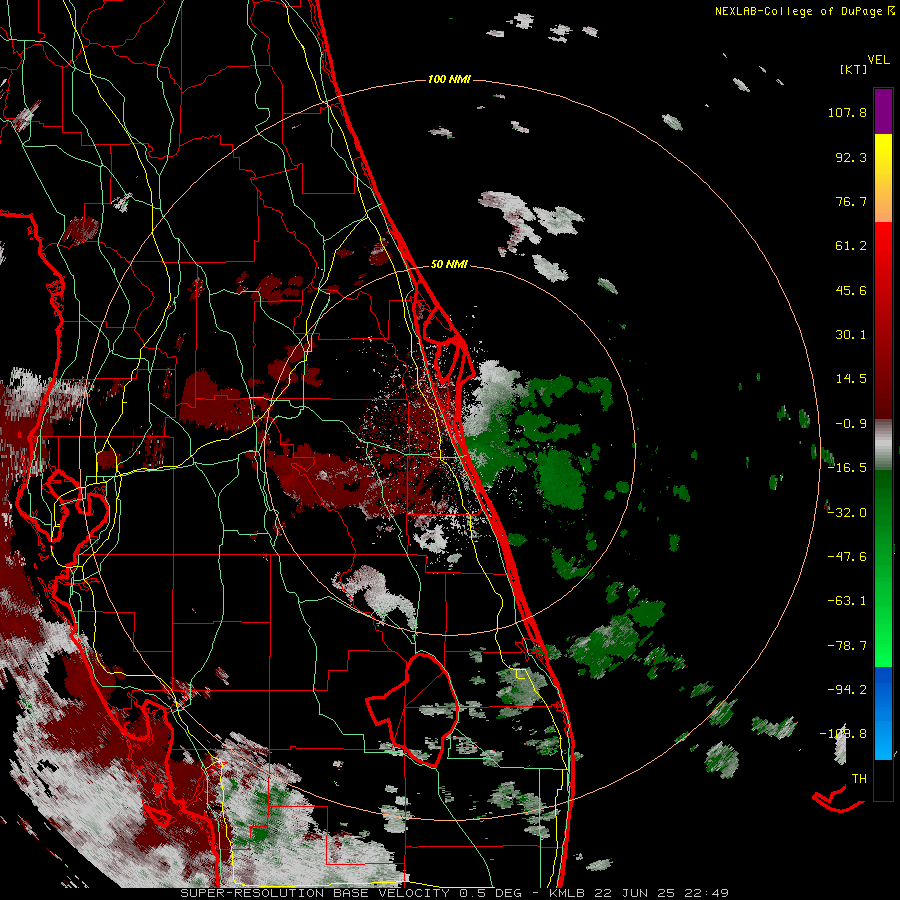This screenshot has width=900, height=900.
Task: Select the -32.0 legend value
Action: [847, 513]
